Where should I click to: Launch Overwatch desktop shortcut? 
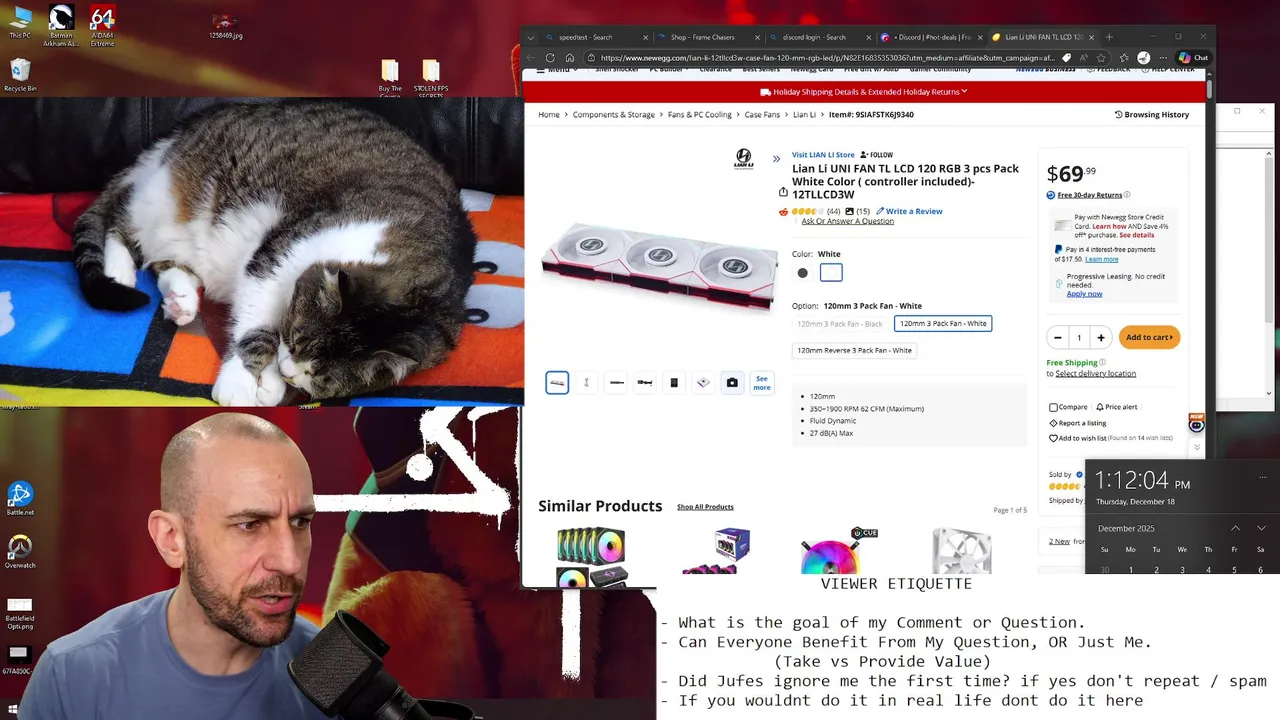[20, 552]
